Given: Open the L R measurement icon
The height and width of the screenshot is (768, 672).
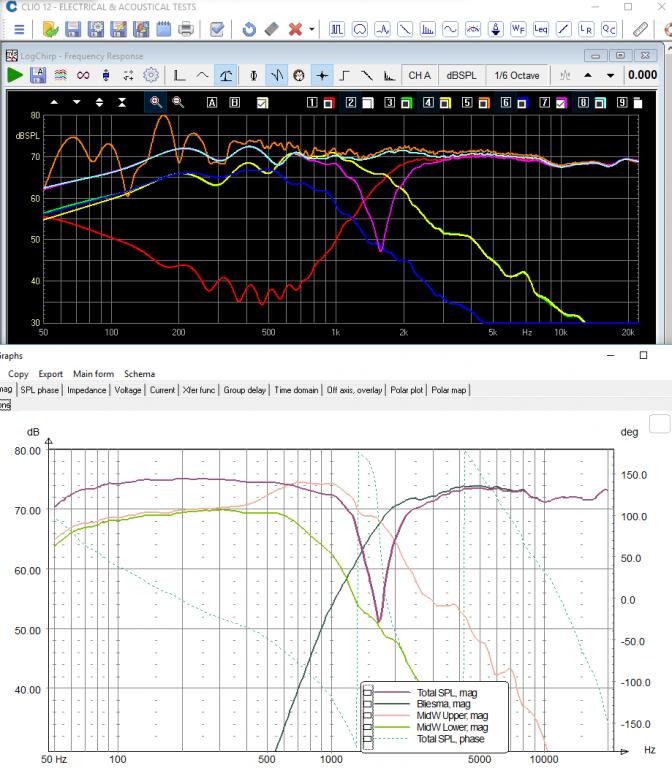Looking at the screenshot, I should 586,29.
